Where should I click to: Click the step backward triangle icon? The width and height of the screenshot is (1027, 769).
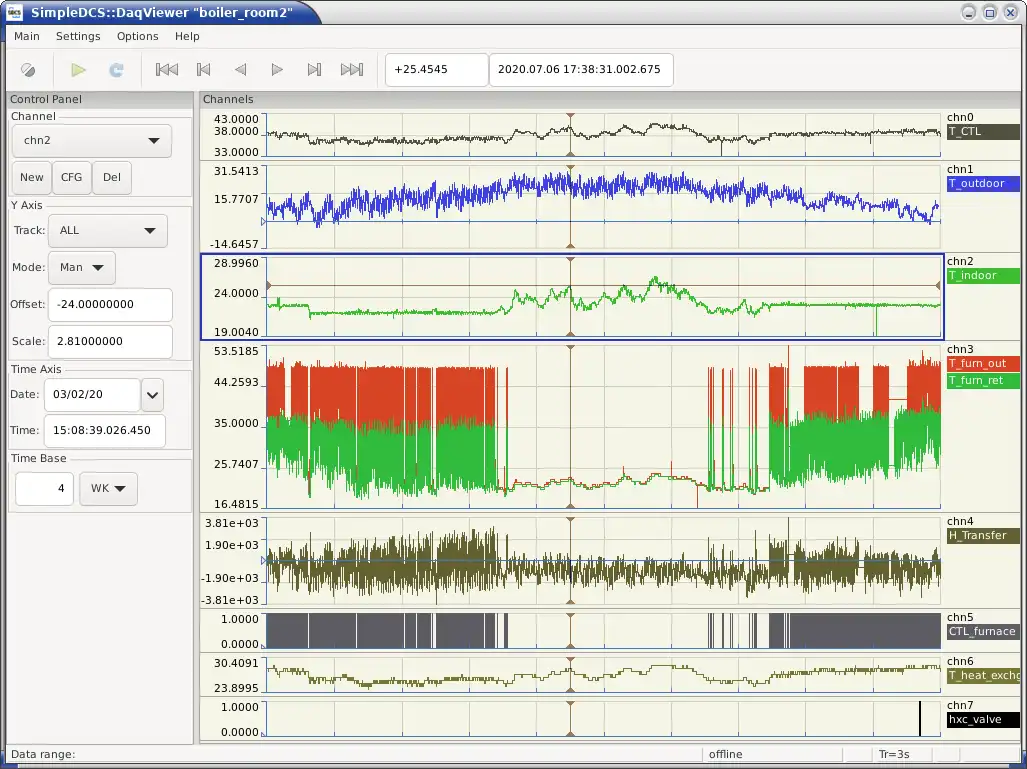pyautogui.click(x=240, y=70)
